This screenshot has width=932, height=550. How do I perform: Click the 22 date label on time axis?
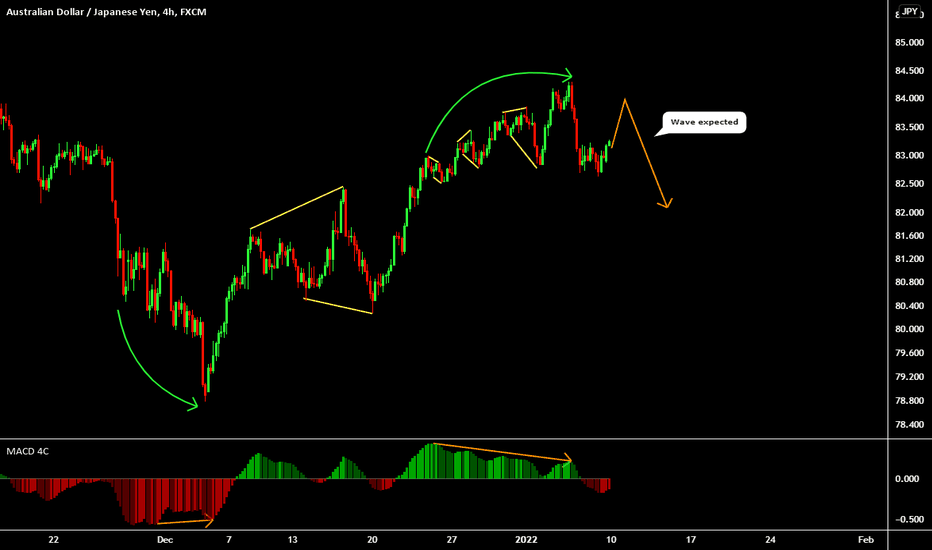coord(53,540)
